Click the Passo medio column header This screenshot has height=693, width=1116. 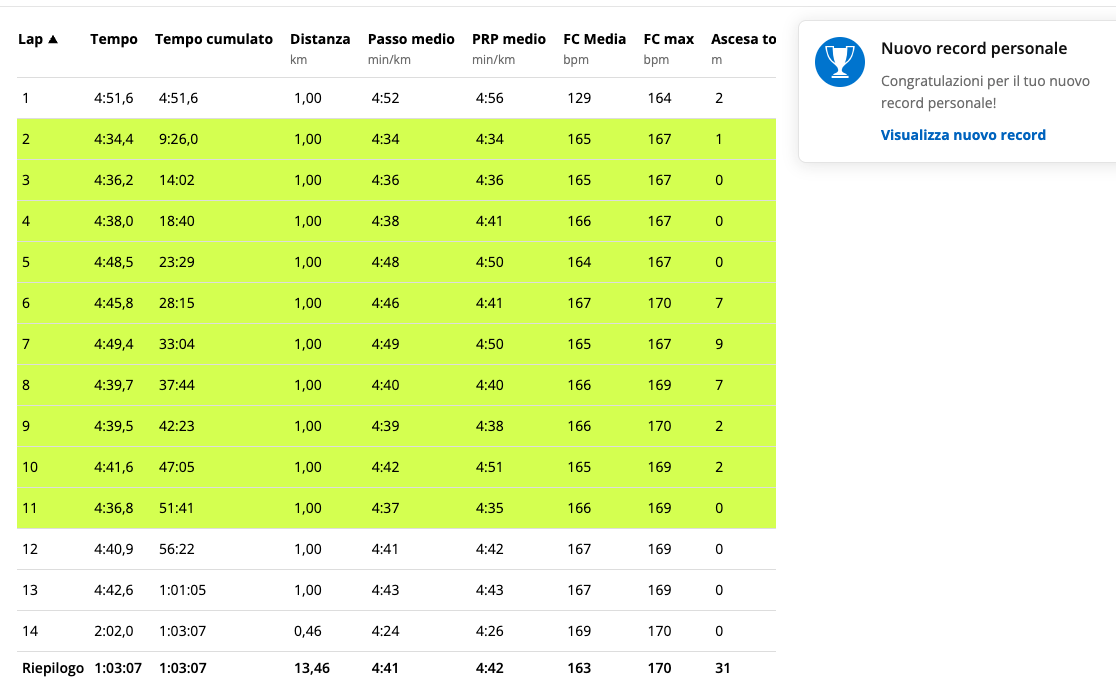click(411, 39)
